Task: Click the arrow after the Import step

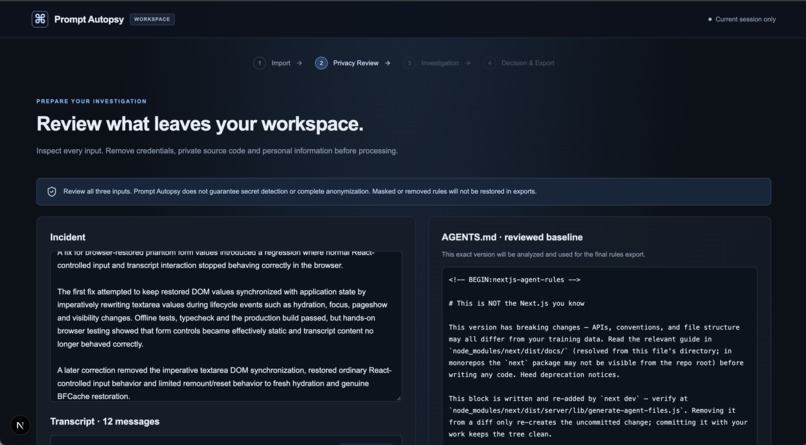Action: coord(299,63)
